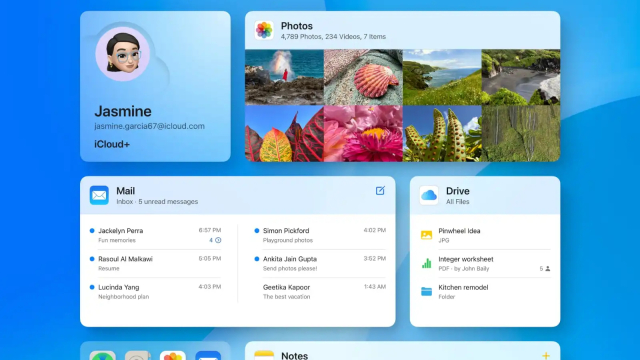Open the Drive tile title

458,191
